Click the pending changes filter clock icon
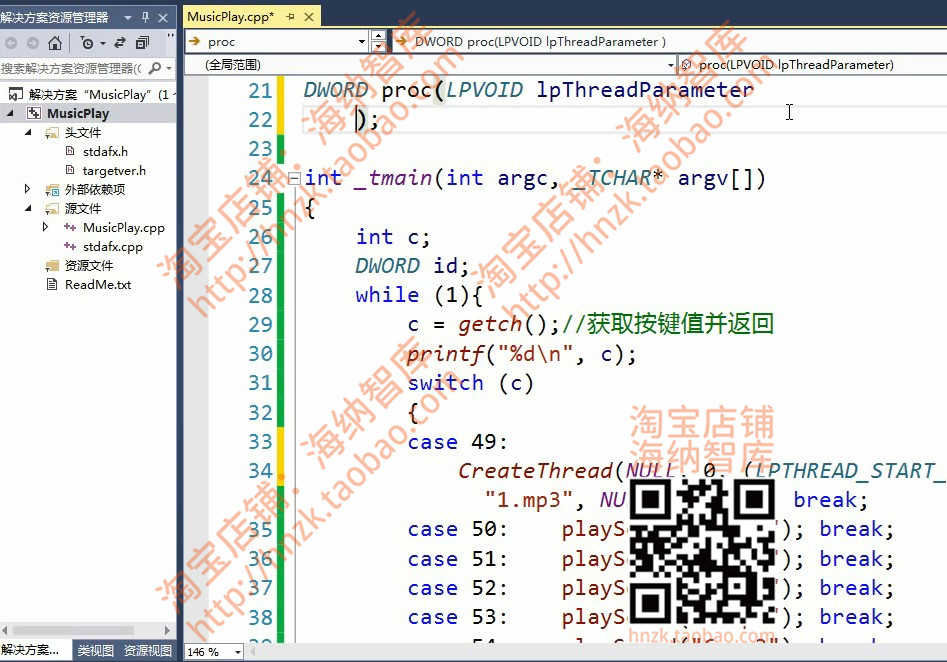Screen dimensions: 947x662 (x=87, y=43)
